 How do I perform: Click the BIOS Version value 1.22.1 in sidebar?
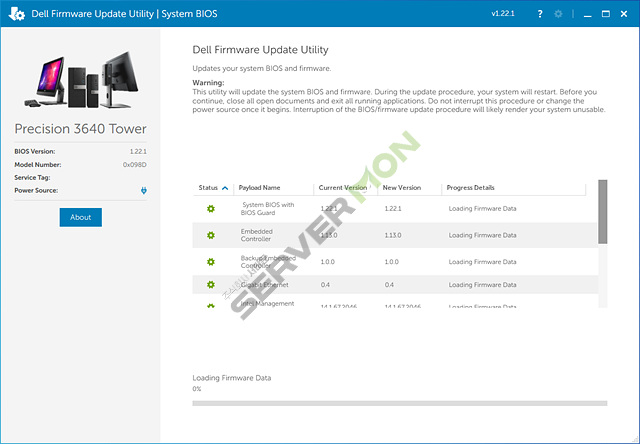pos(138,151)
